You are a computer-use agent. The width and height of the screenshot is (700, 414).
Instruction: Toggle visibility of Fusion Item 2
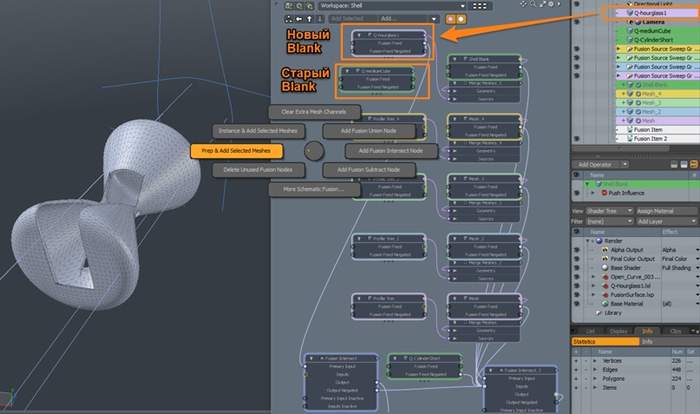pyautogui.click(x=577, y=139)
